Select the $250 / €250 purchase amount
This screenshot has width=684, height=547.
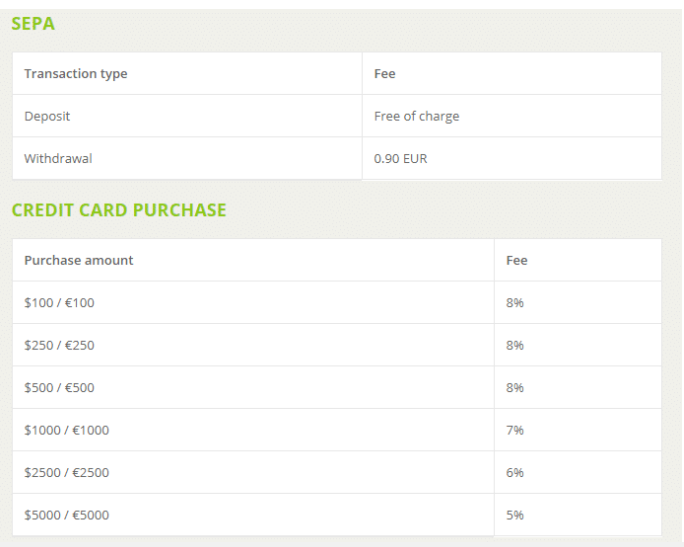coord(59,345)
